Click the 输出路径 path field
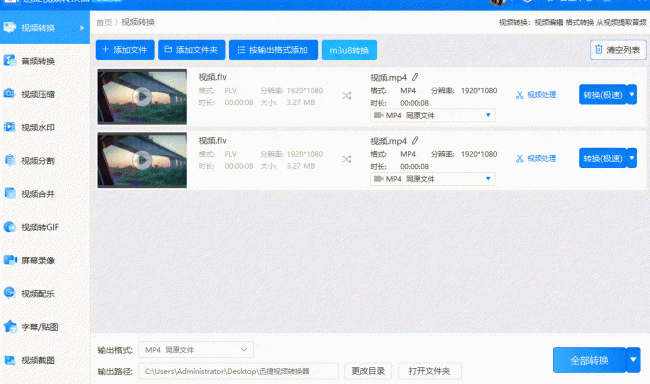The height and width of the screenshot is (384, 650). click(x=238, y=371)
